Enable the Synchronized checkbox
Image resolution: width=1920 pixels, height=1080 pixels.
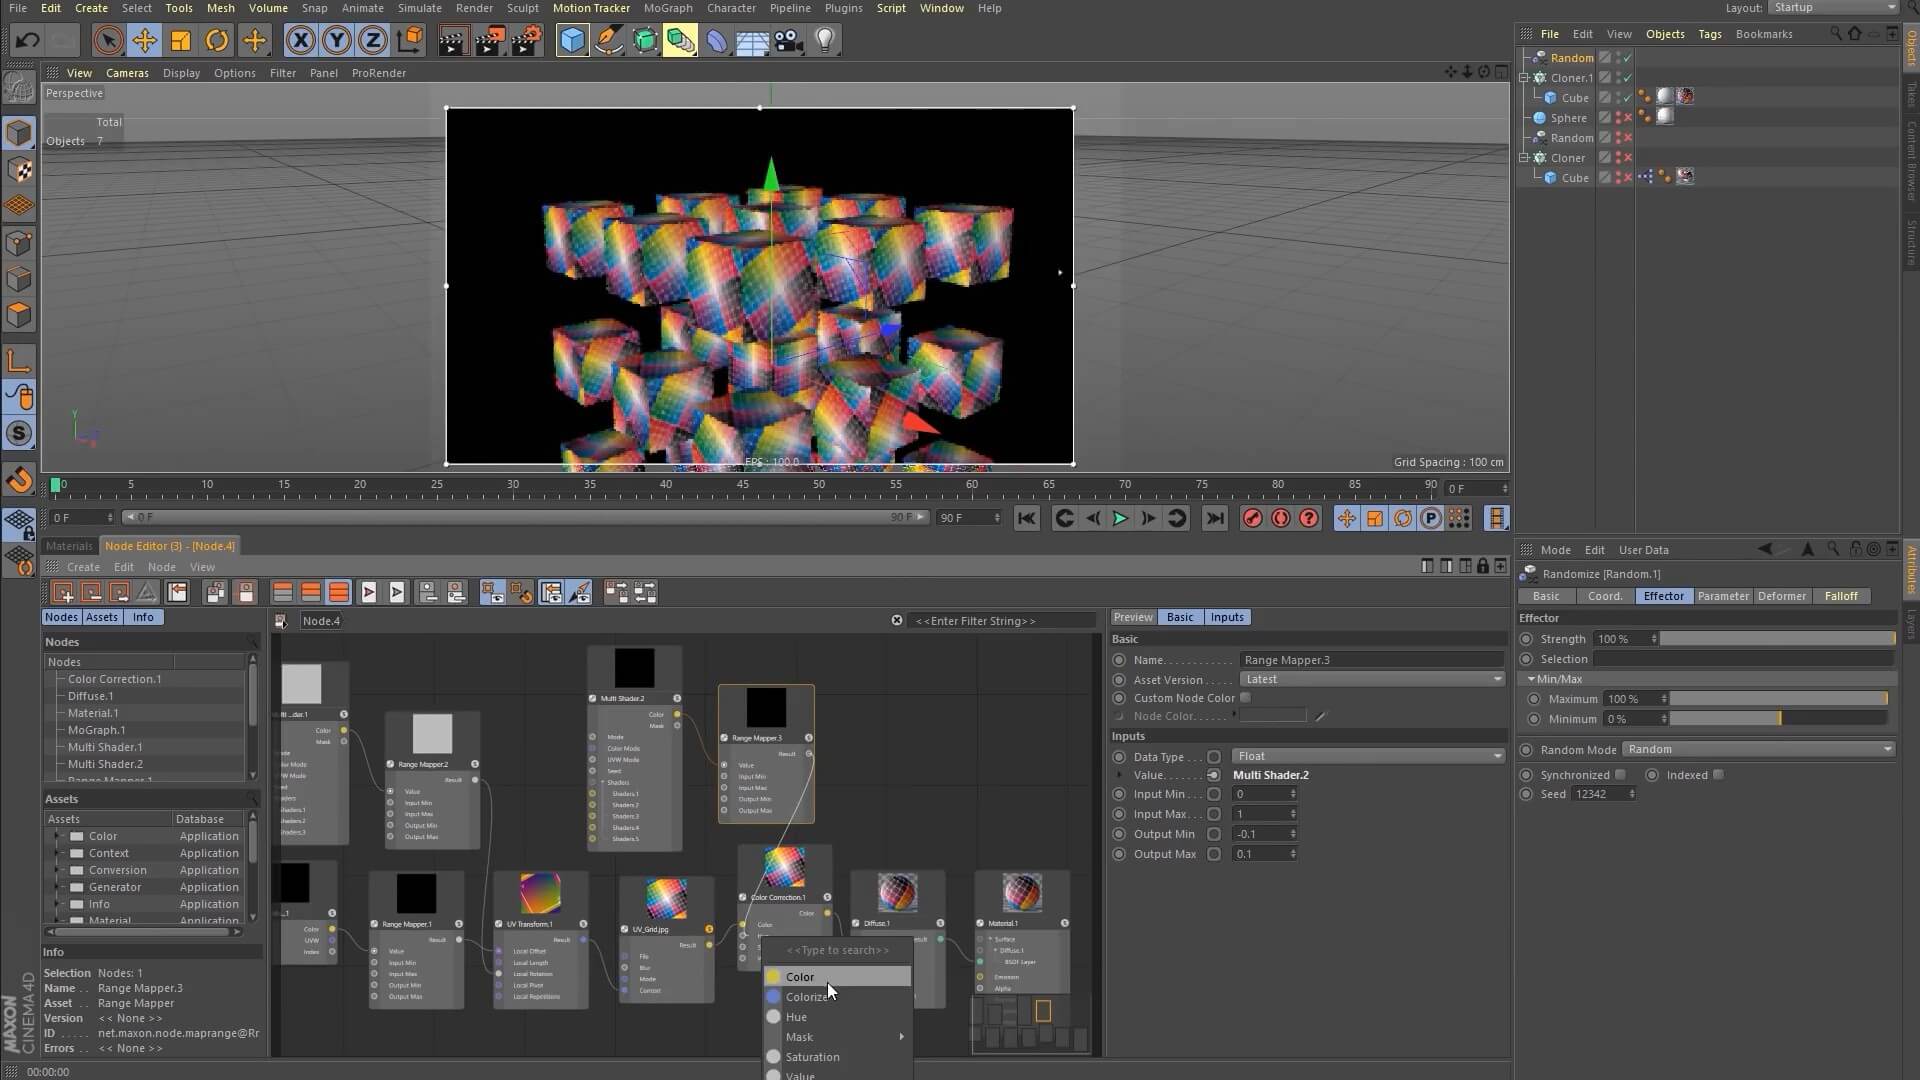click(1621, 775)
